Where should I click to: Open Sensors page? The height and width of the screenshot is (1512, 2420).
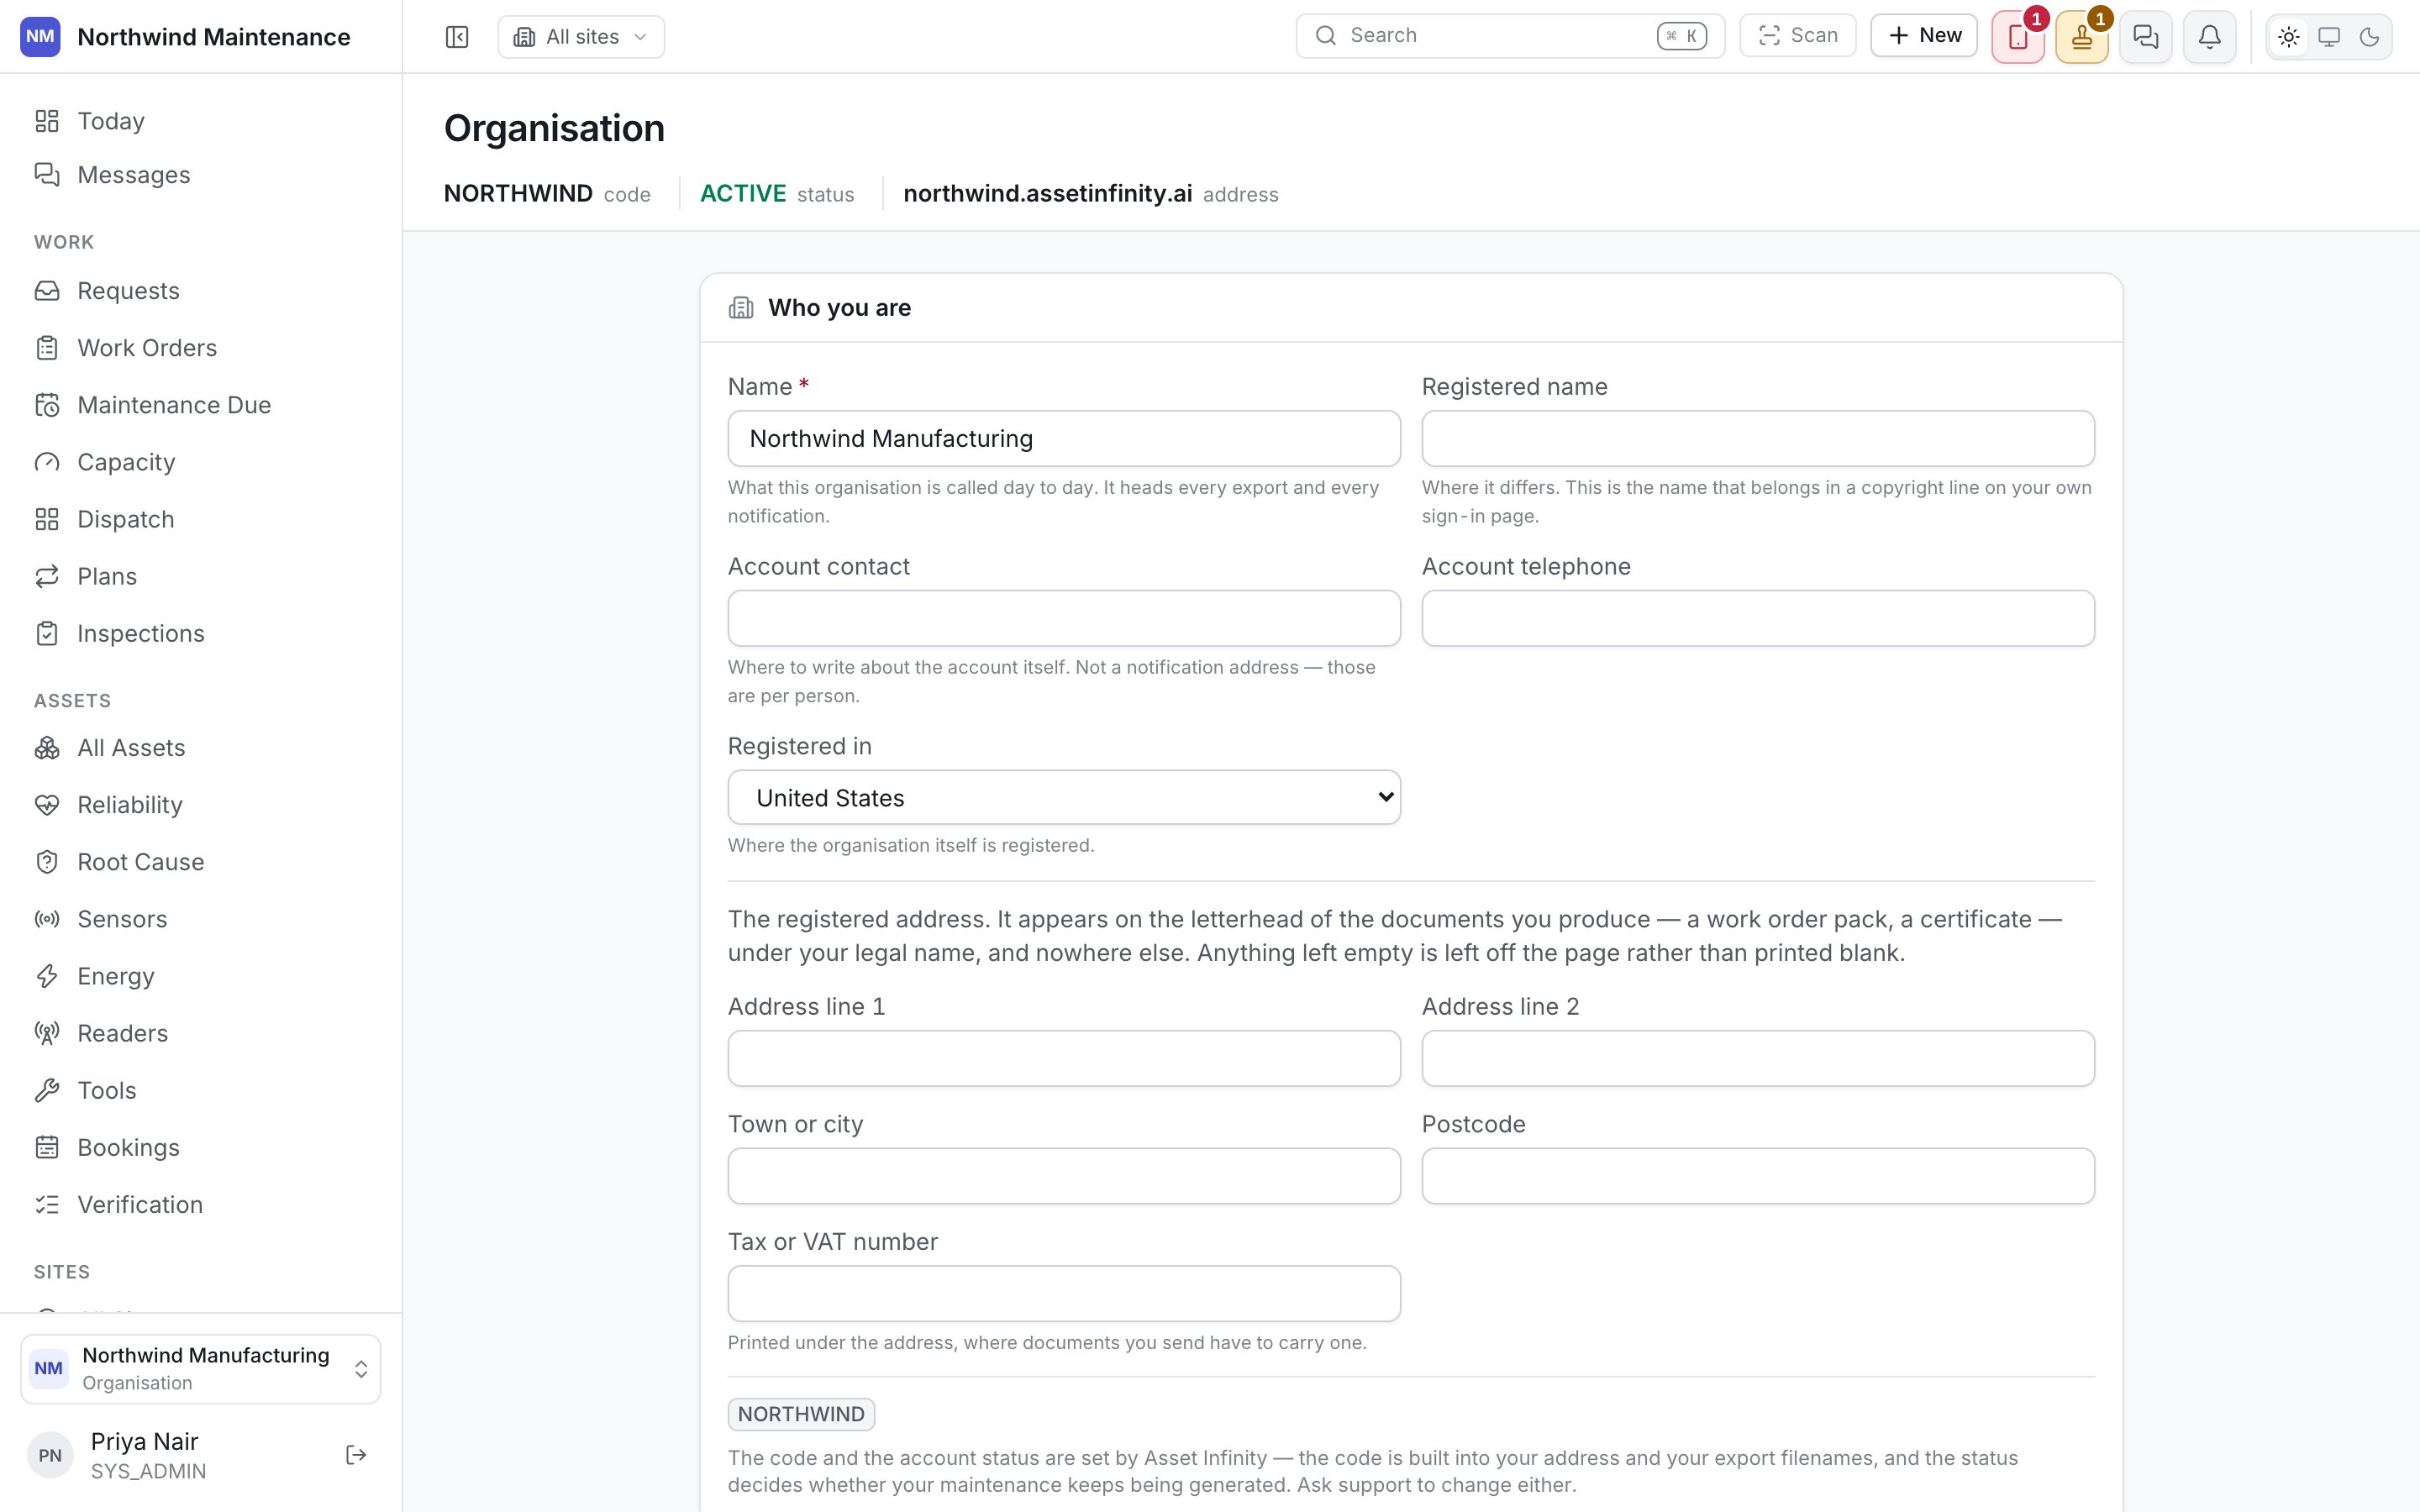coord(201,919)
